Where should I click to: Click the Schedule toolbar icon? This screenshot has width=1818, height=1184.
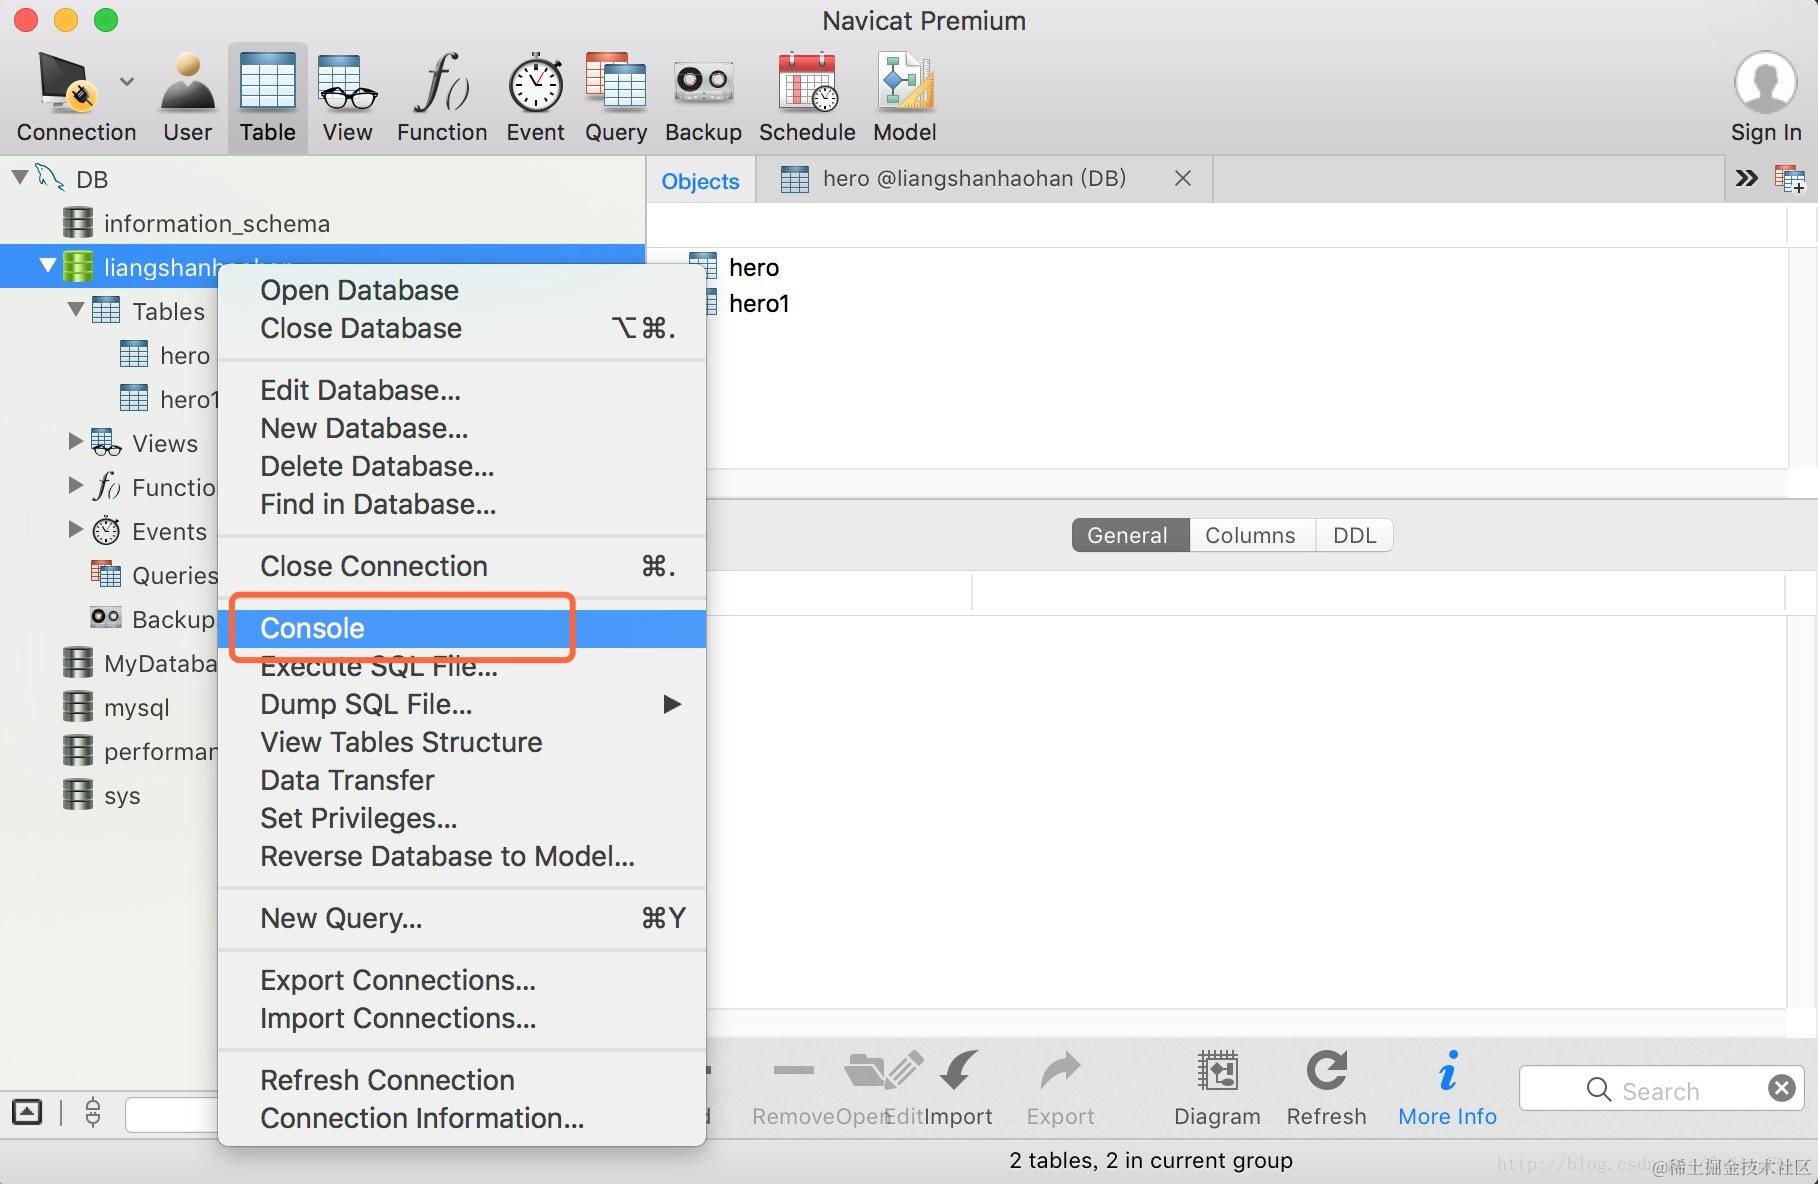coord(807,97)
